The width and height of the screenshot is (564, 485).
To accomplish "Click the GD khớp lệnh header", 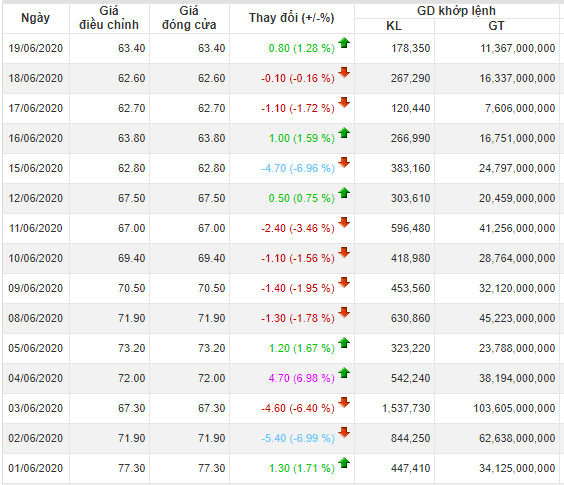I will pos(456,11).
